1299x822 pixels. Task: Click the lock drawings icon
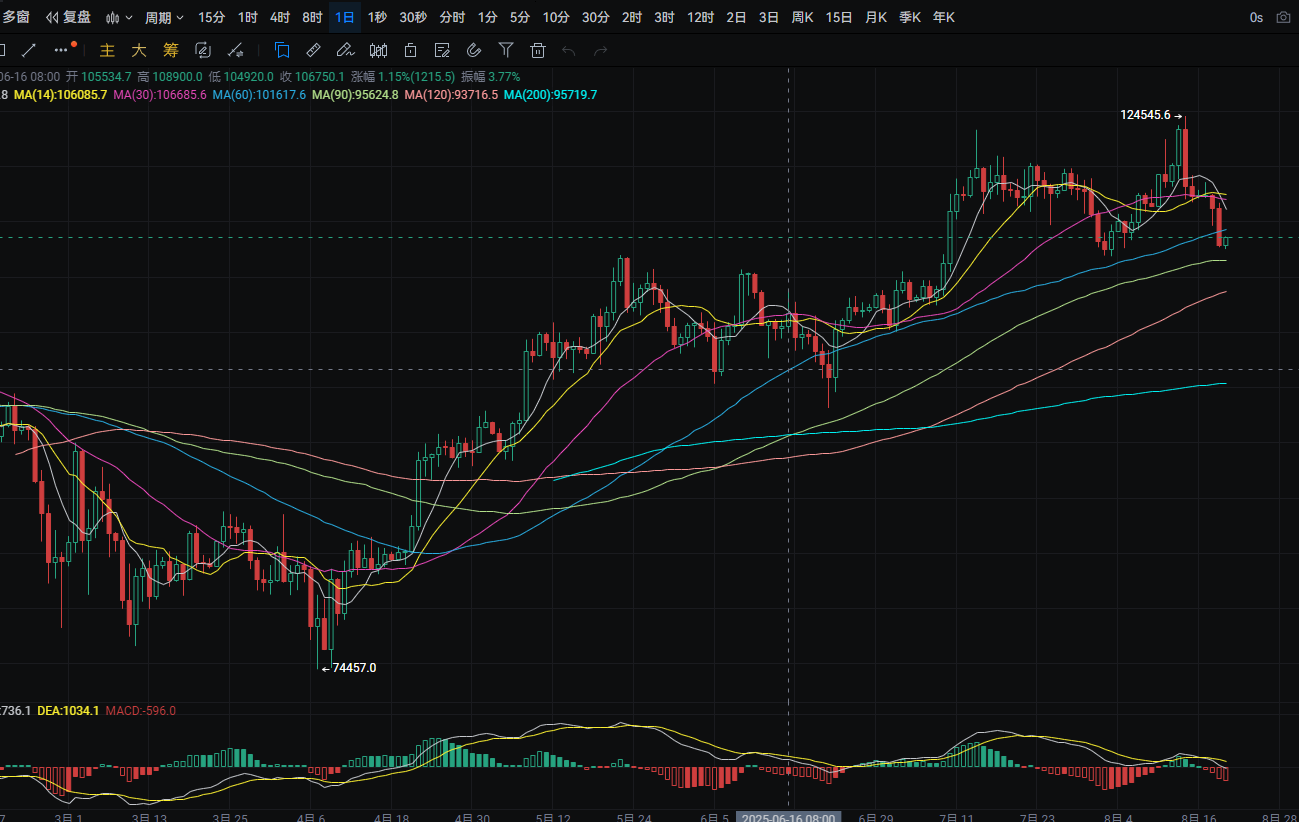coord(410,50)
